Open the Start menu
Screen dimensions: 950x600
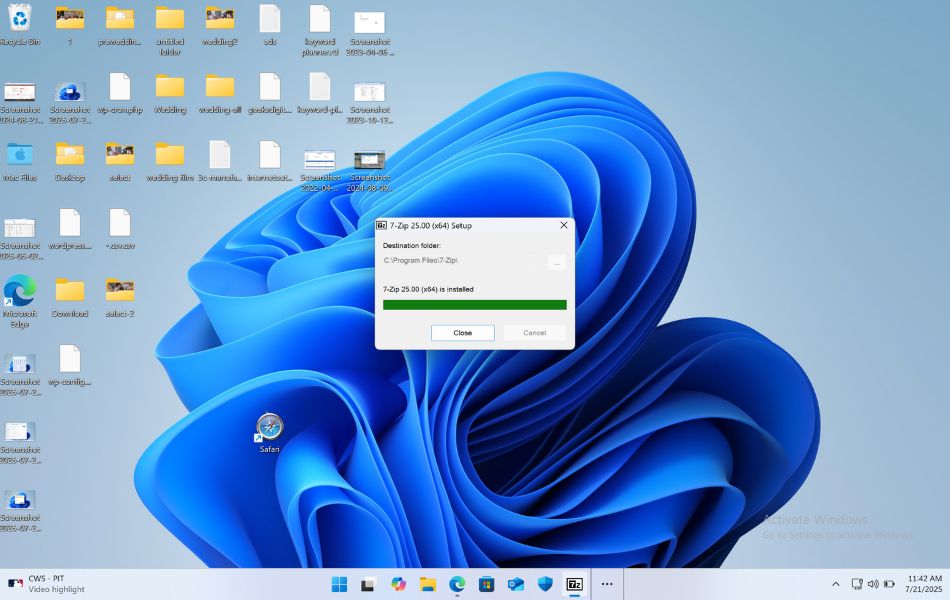click(x=338, y=582)
